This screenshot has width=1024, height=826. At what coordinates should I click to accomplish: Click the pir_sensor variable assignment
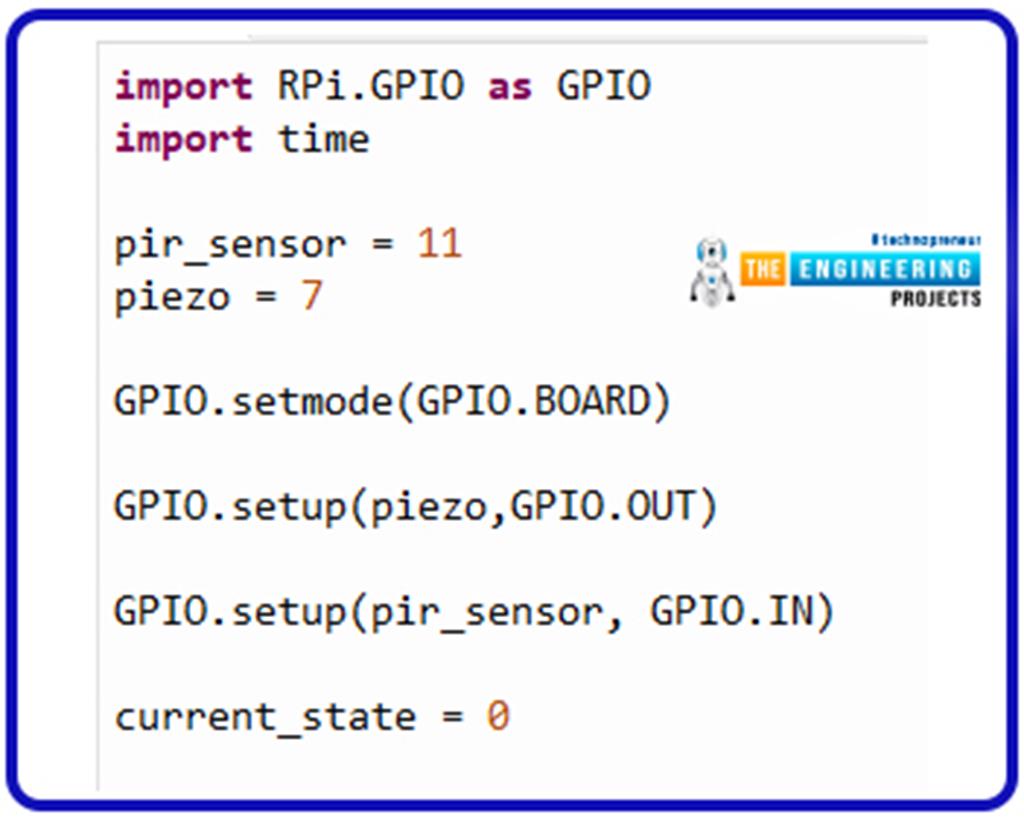pos(230,245)
